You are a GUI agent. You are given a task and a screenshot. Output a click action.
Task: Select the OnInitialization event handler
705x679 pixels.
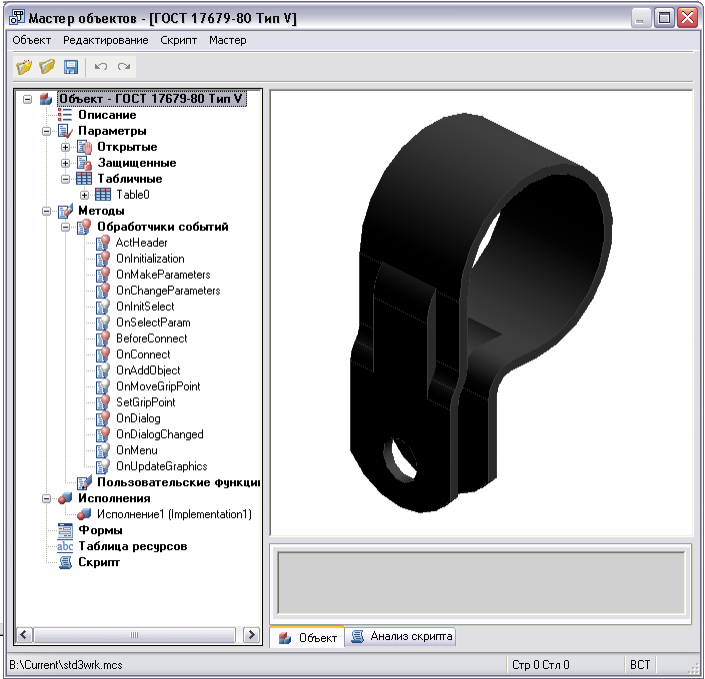coord(150,259)
